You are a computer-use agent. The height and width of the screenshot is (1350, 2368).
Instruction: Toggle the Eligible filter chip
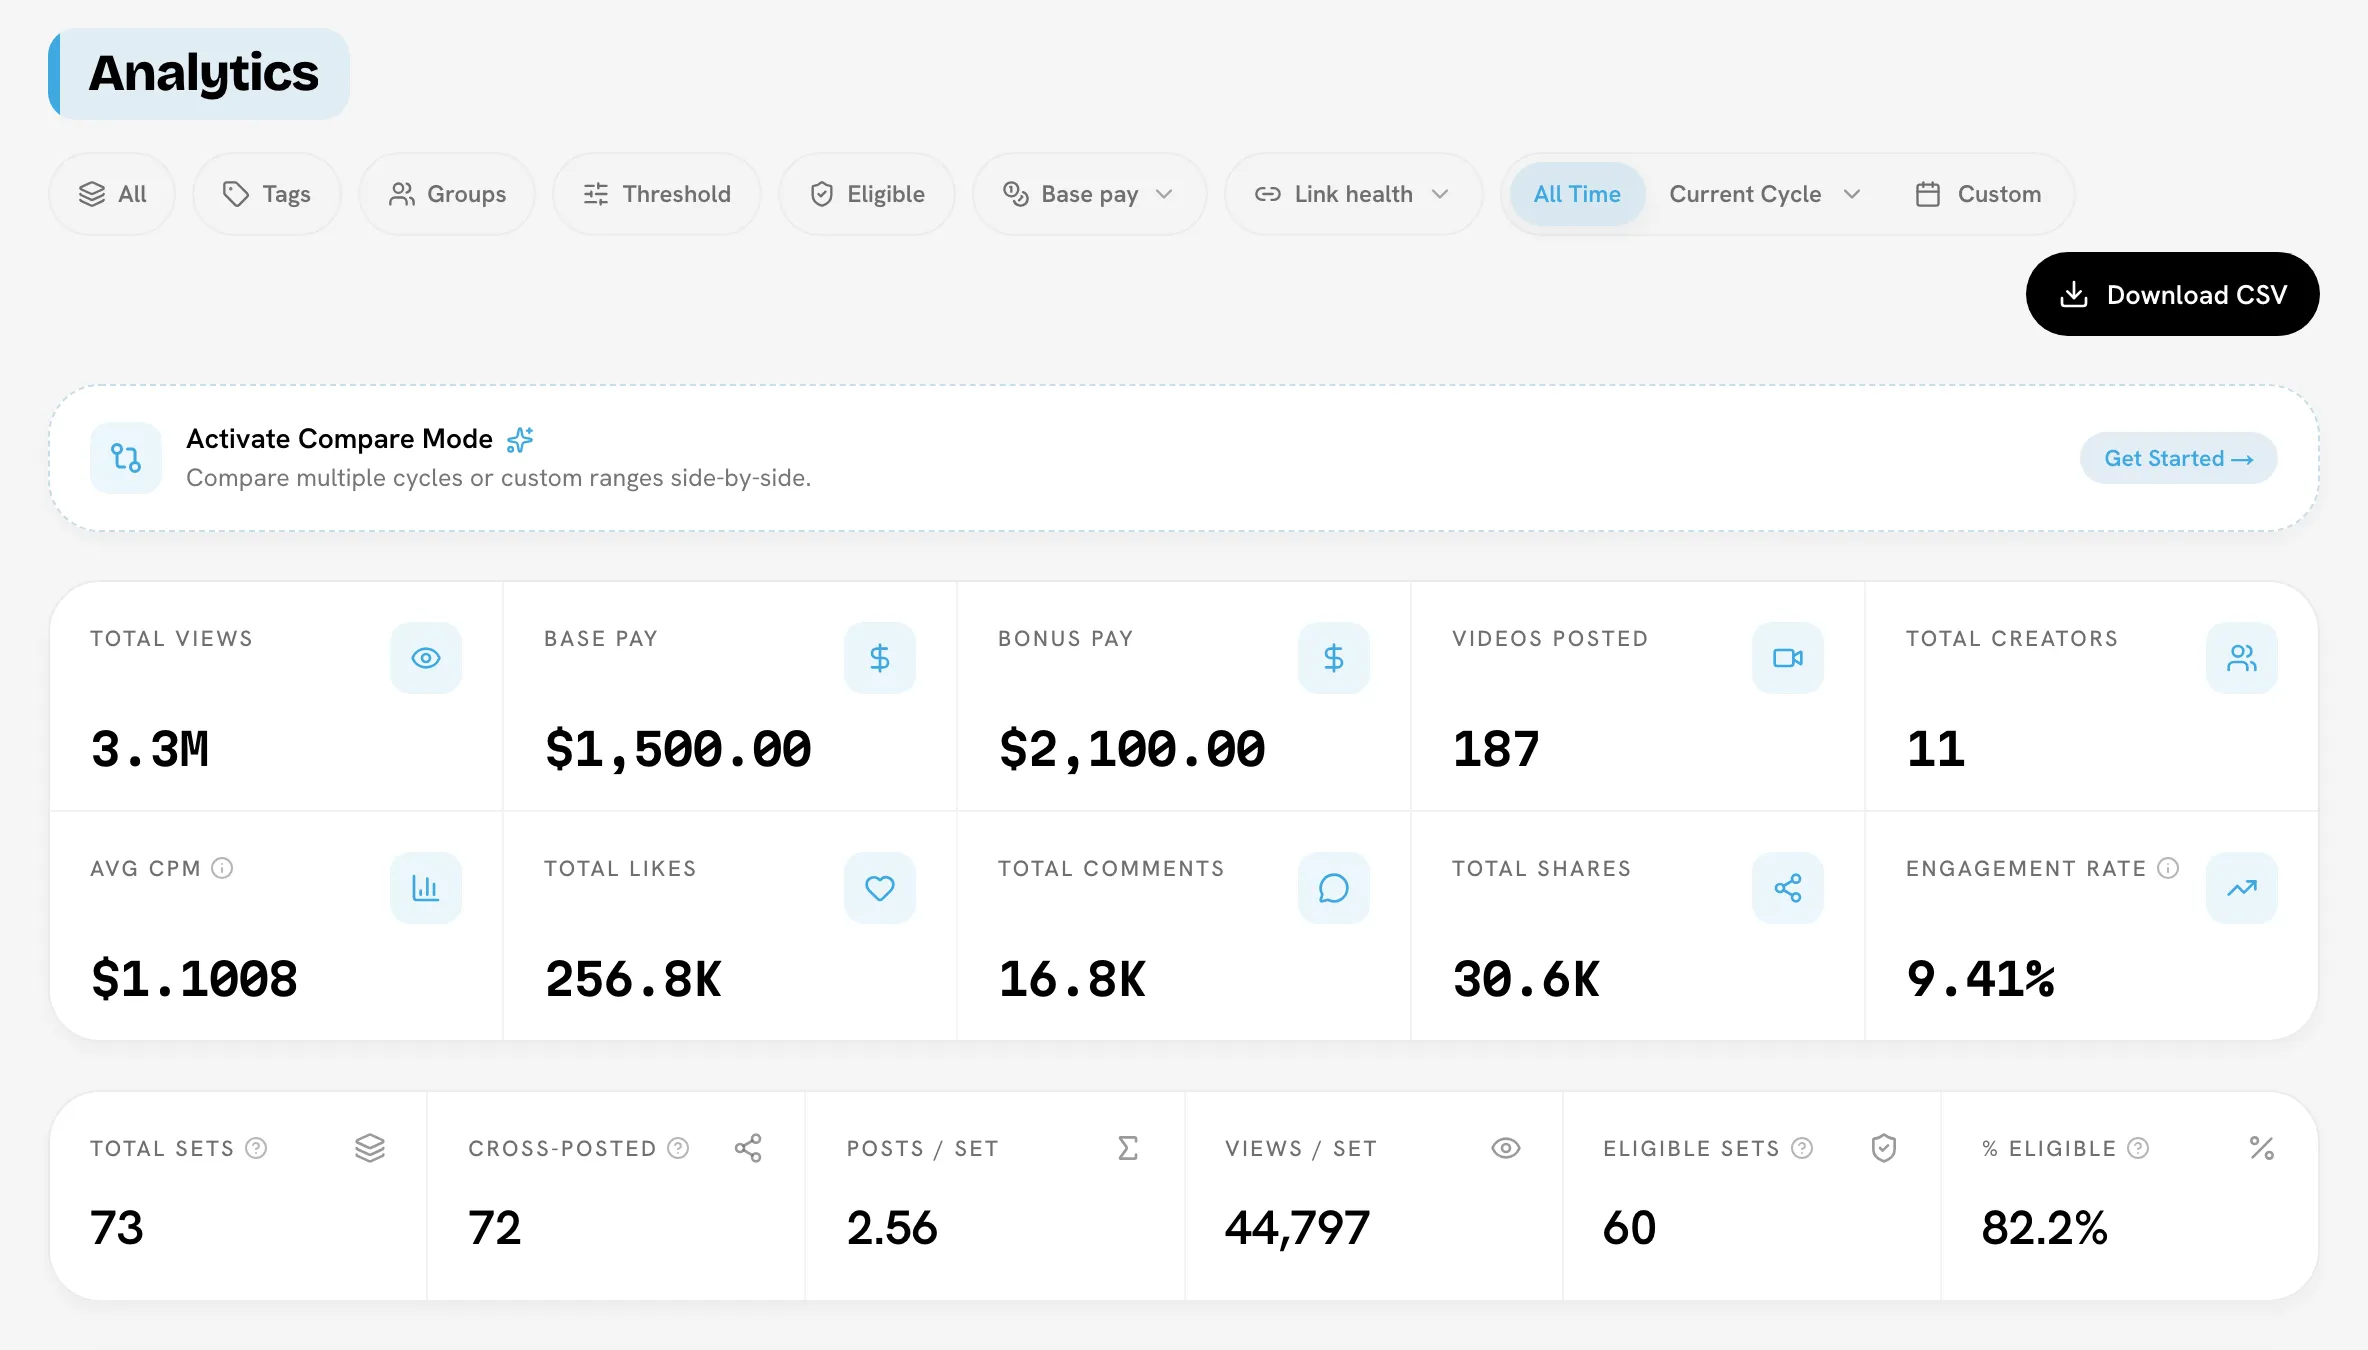(x=867, y=194)
